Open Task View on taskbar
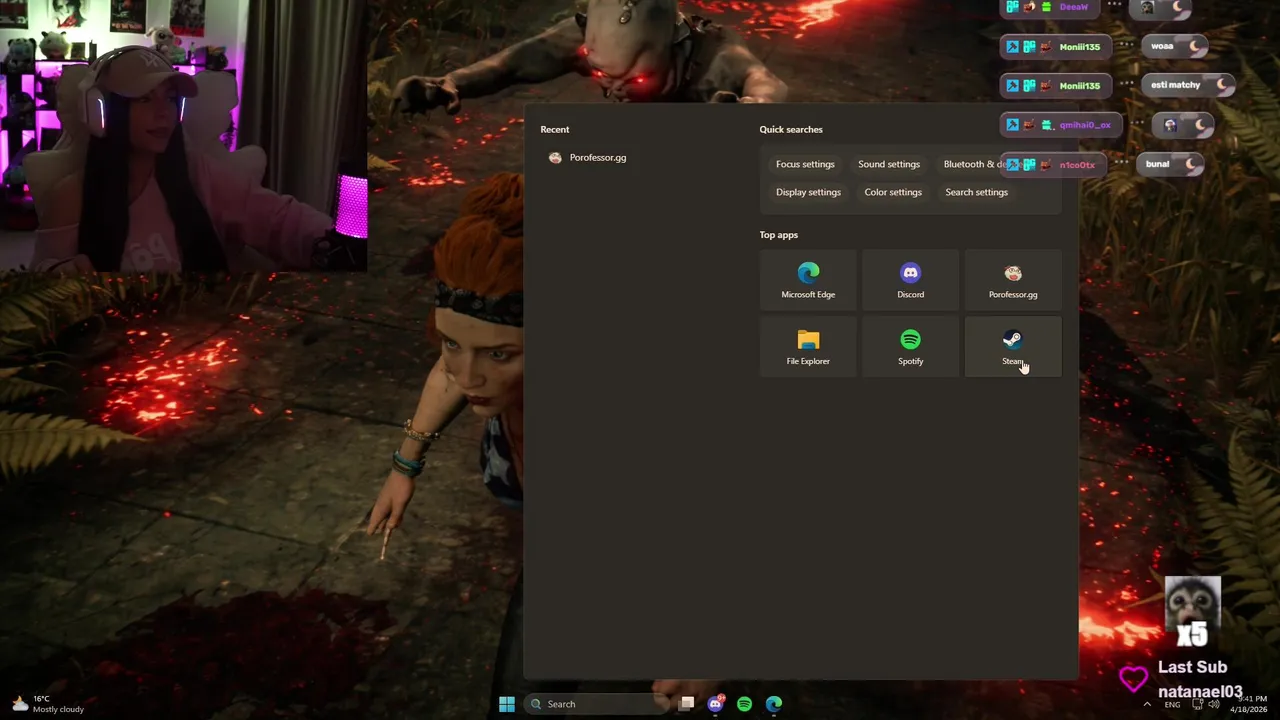This screenshot has height=720, width=1280. click(x=687, y=704)
